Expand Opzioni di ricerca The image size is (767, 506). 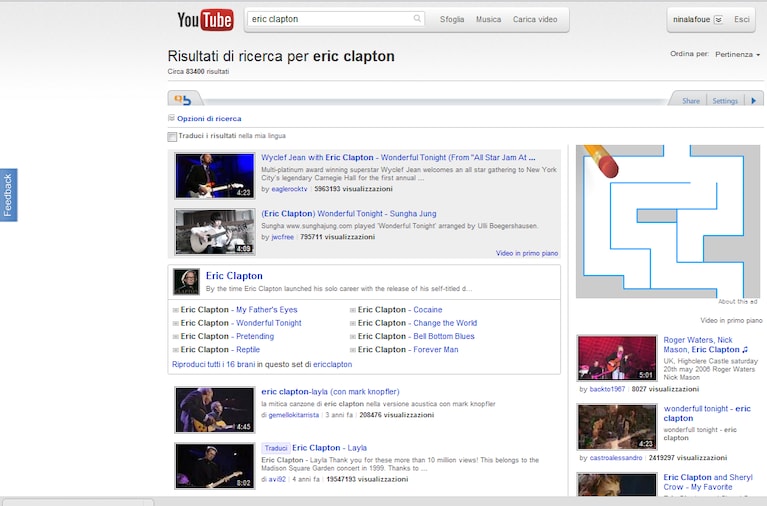pos(209,118)
